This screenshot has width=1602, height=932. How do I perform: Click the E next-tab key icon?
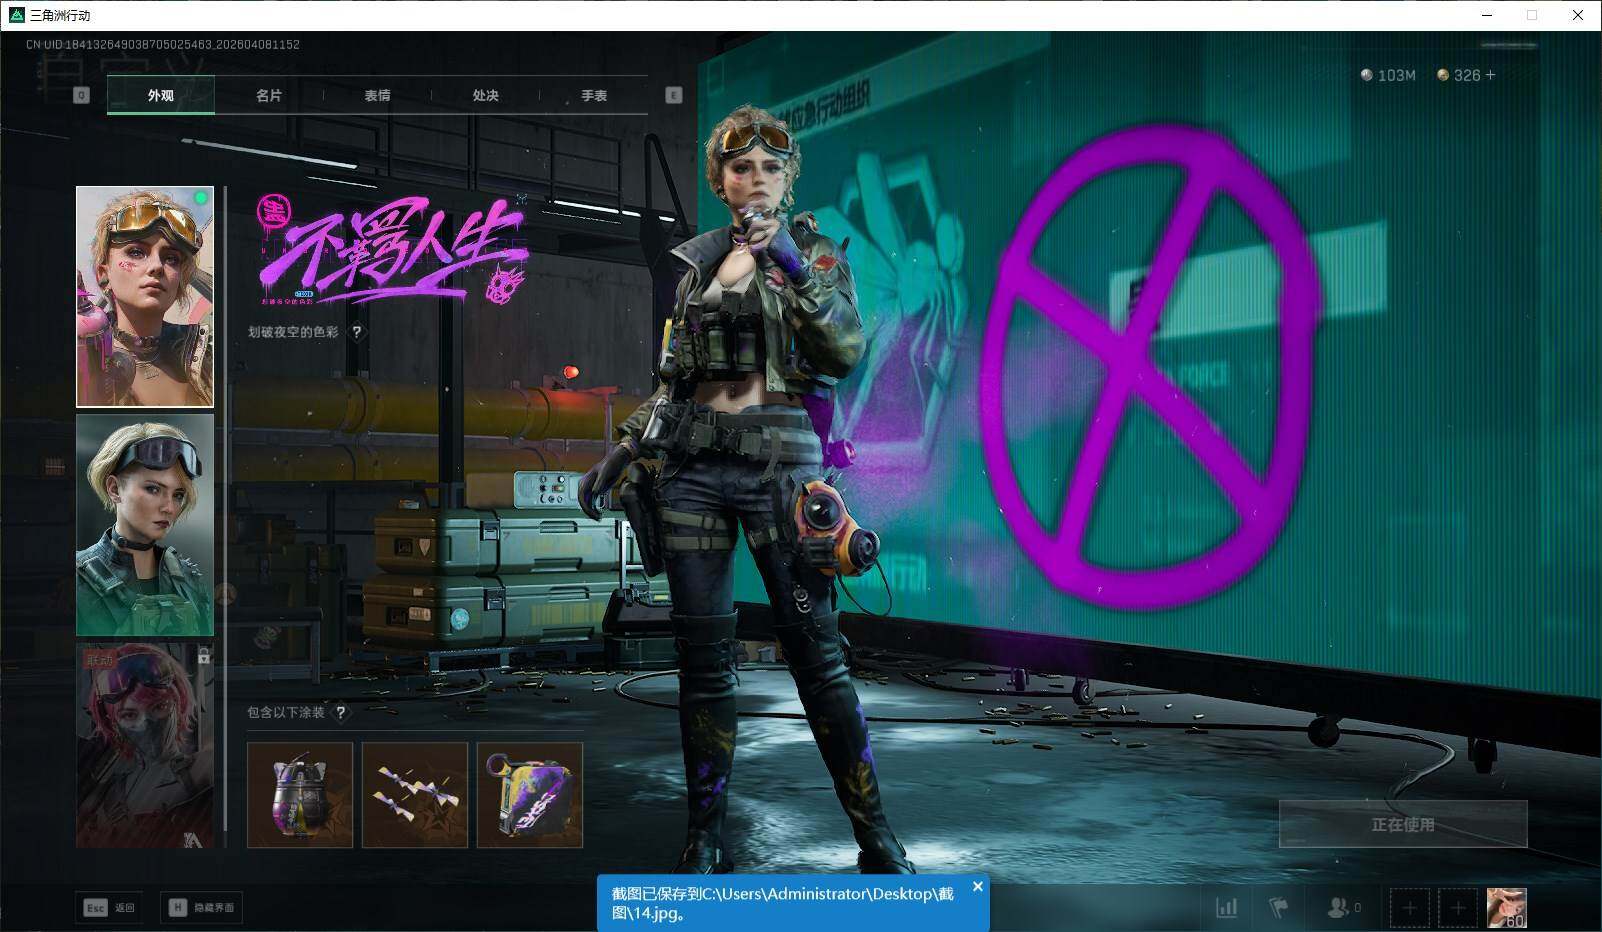tap(673, 95)
